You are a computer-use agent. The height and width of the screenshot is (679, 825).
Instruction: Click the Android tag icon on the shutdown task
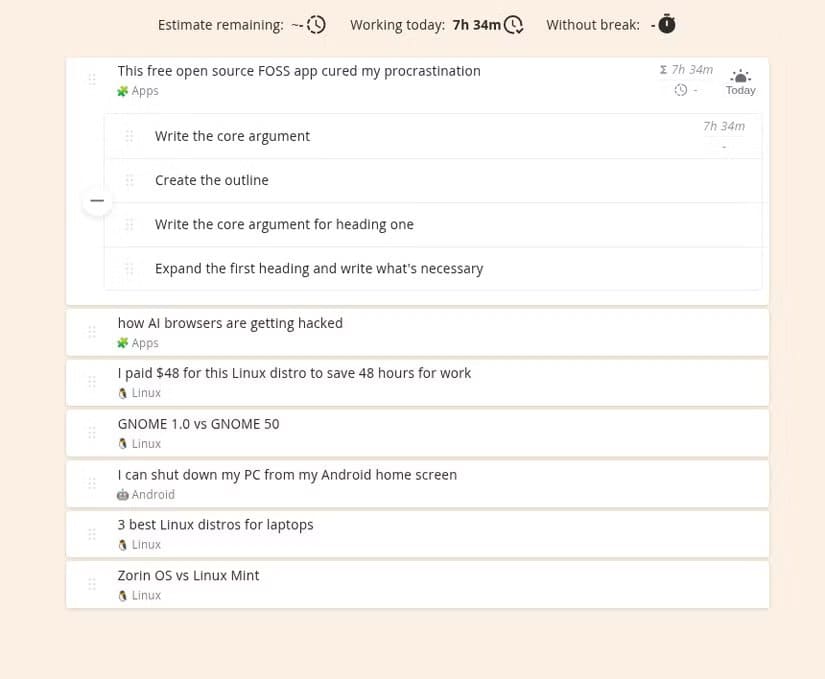pos(125,494)
